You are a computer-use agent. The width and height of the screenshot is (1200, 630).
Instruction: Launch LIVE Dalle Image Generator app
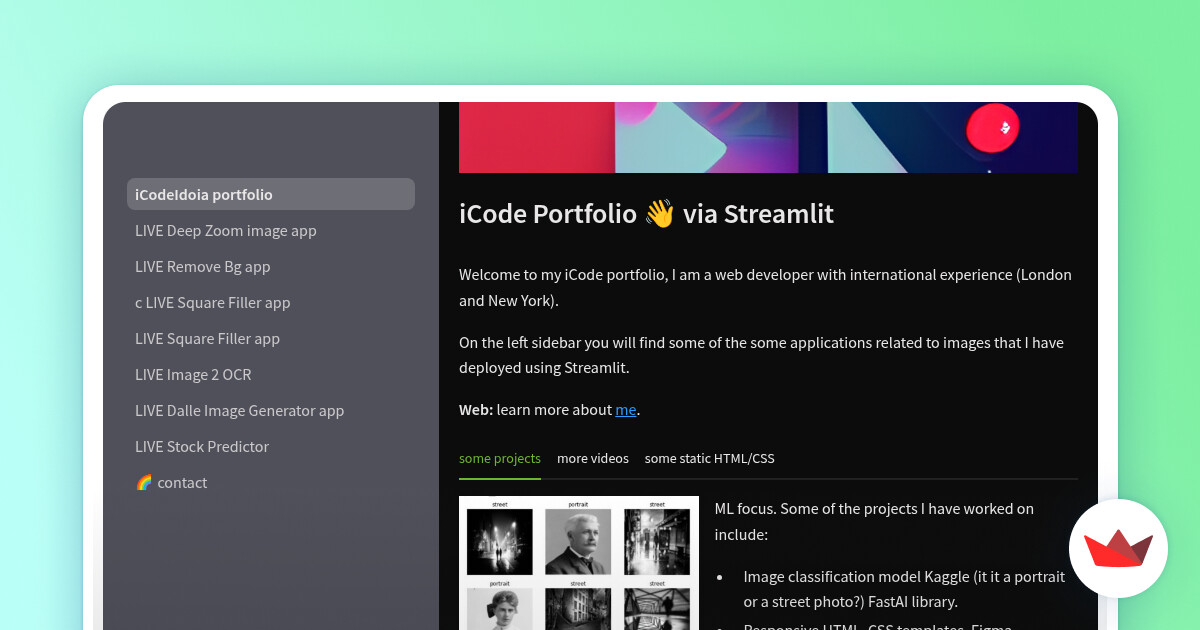point(240,411)
